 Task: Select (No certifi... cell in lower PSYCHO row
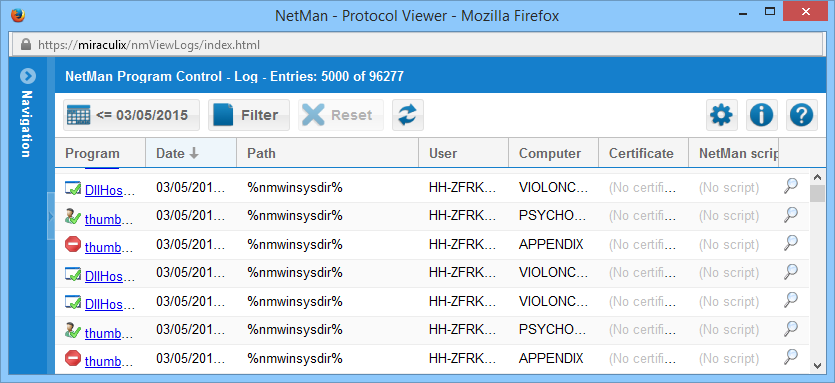click(643, 329)
